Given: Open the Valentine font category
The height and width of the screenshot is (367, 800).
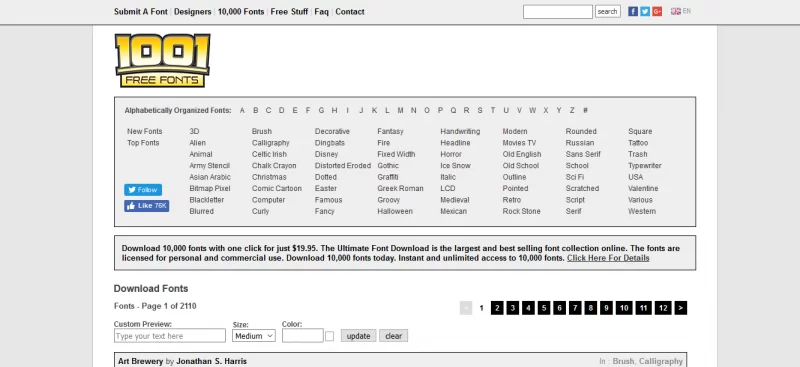Looking at the screenshot, I should 643,188.
